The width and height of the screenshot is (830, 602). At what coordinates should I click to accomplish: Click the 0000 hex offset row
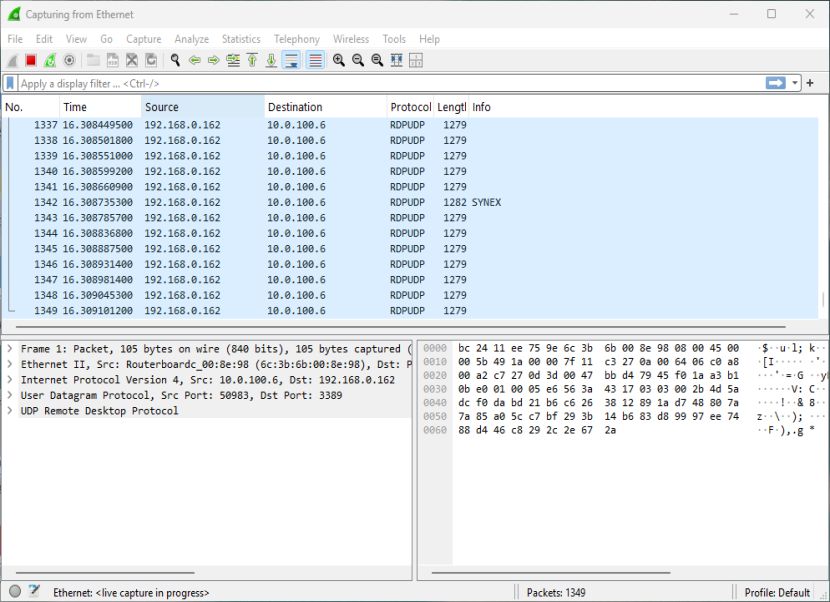tap(435, 348)
